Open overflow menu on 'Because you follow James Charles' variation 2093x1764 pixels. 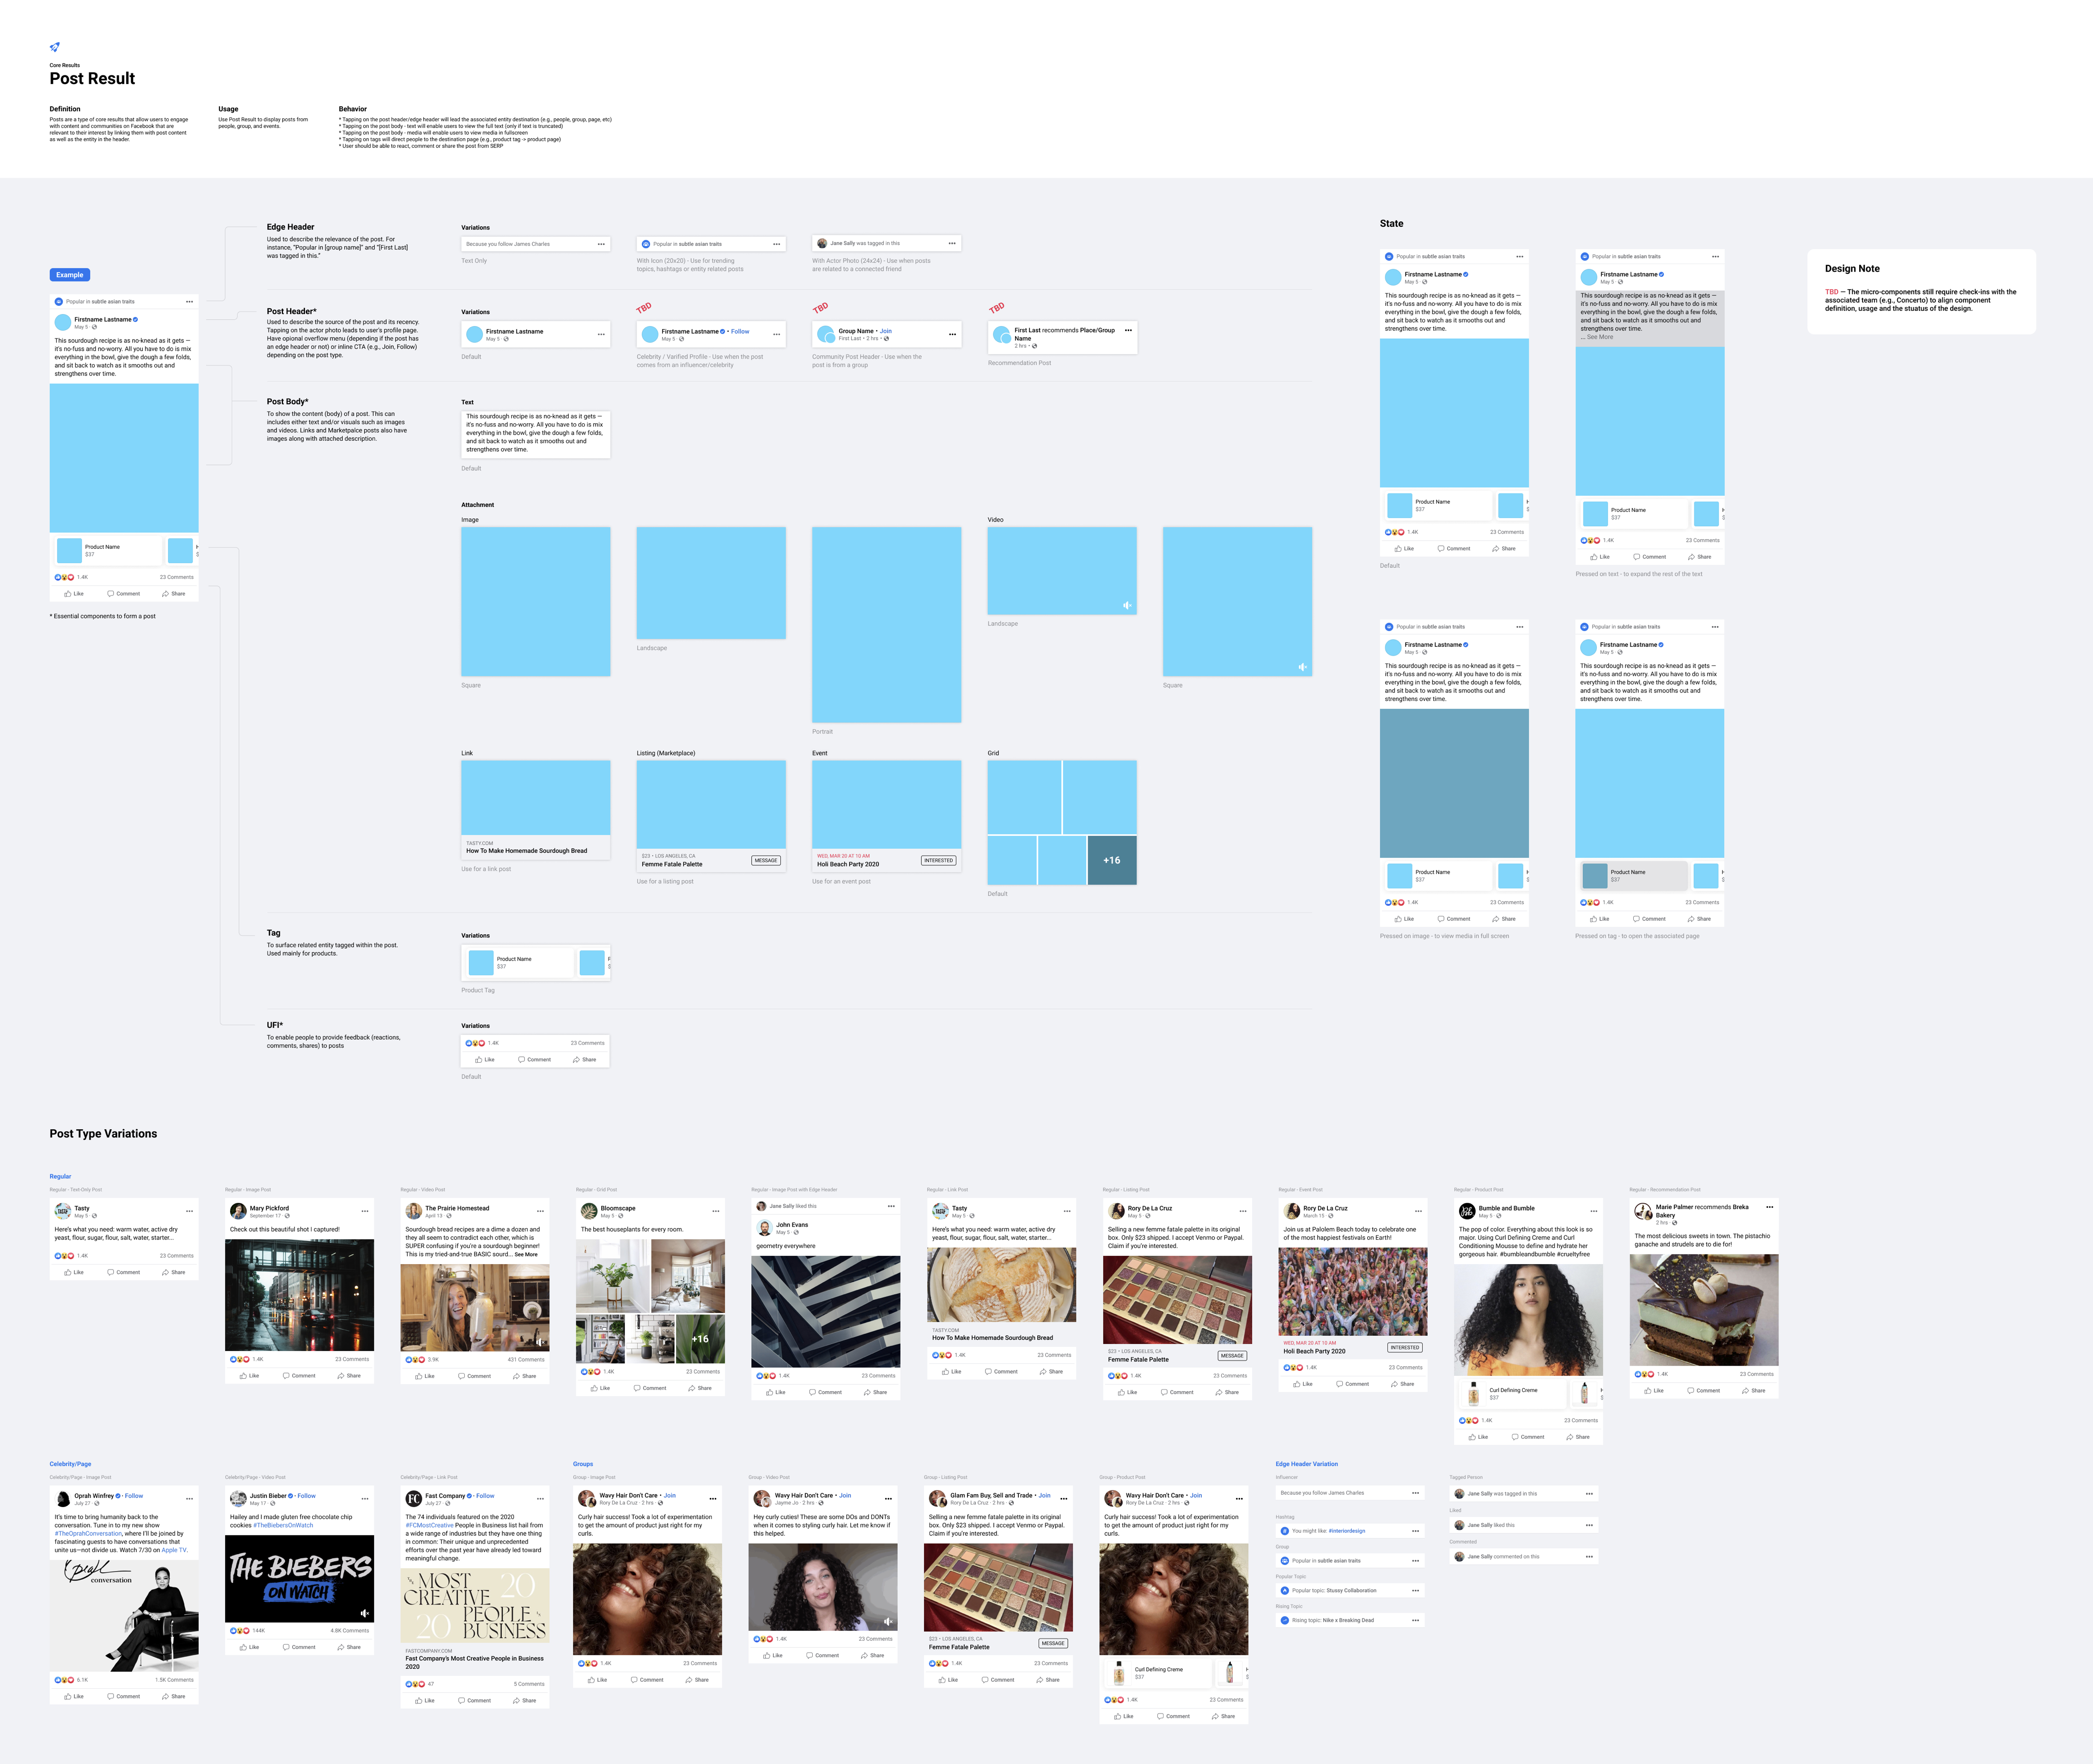[601, 244]
